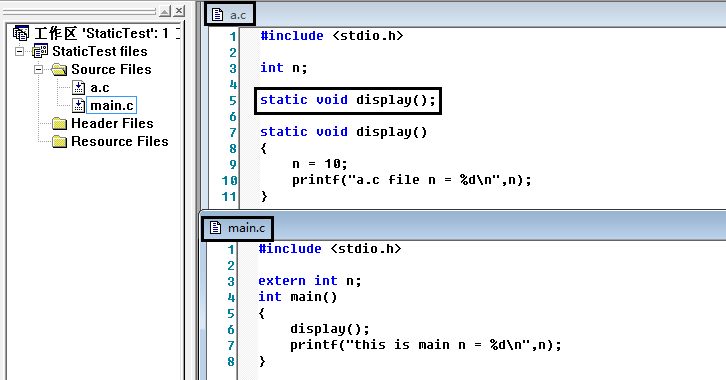The height and width of the screenshot is (380, 726).
Task: Click '#include <stdio.h>' in a.c
Action: [x=332, y=36]
